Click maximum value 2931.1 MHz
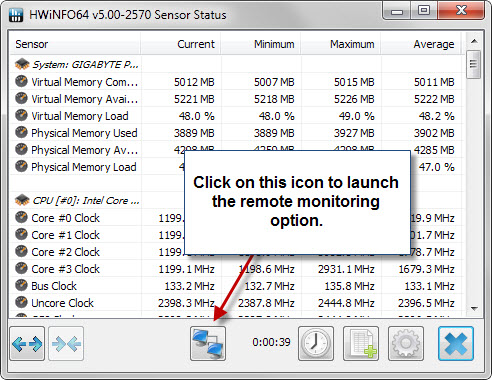 pyautogui.click(x=346, y=269)
